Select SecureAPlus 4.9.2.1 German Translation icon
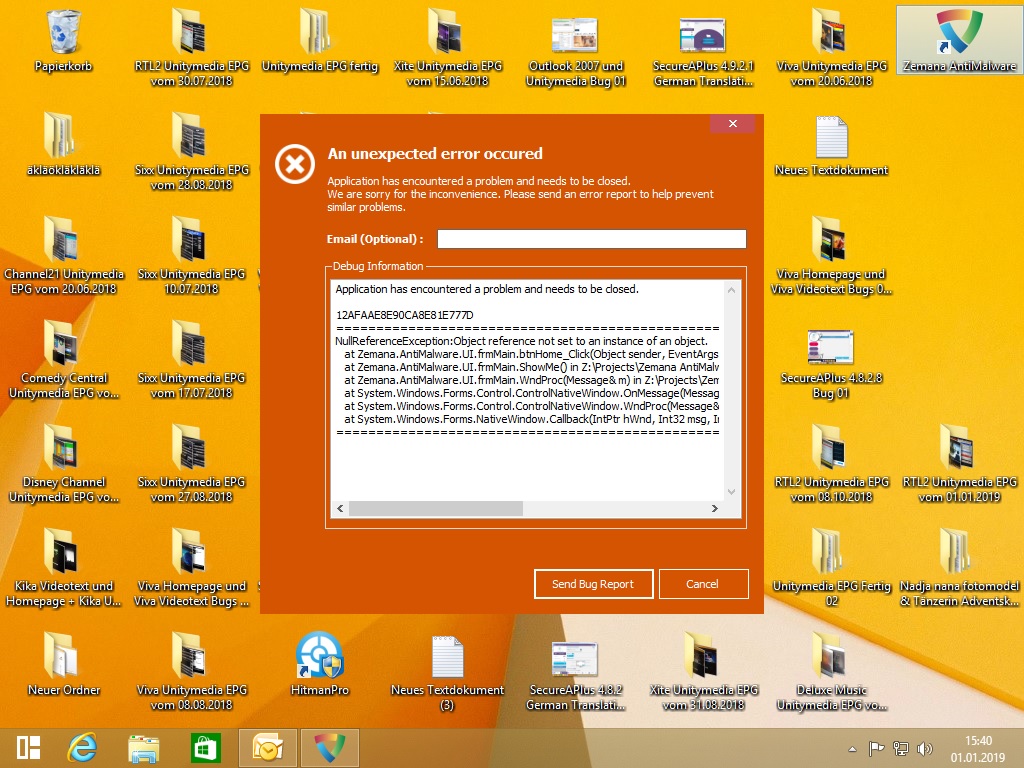 point(703,54)
